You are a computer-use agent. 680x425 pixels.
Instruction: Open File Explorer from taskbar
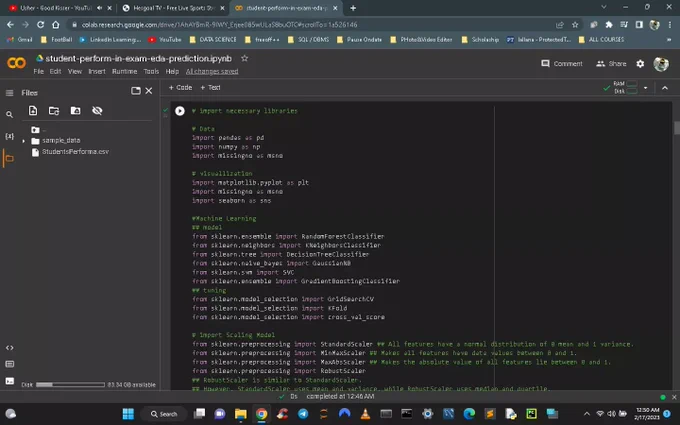(241, 414)
